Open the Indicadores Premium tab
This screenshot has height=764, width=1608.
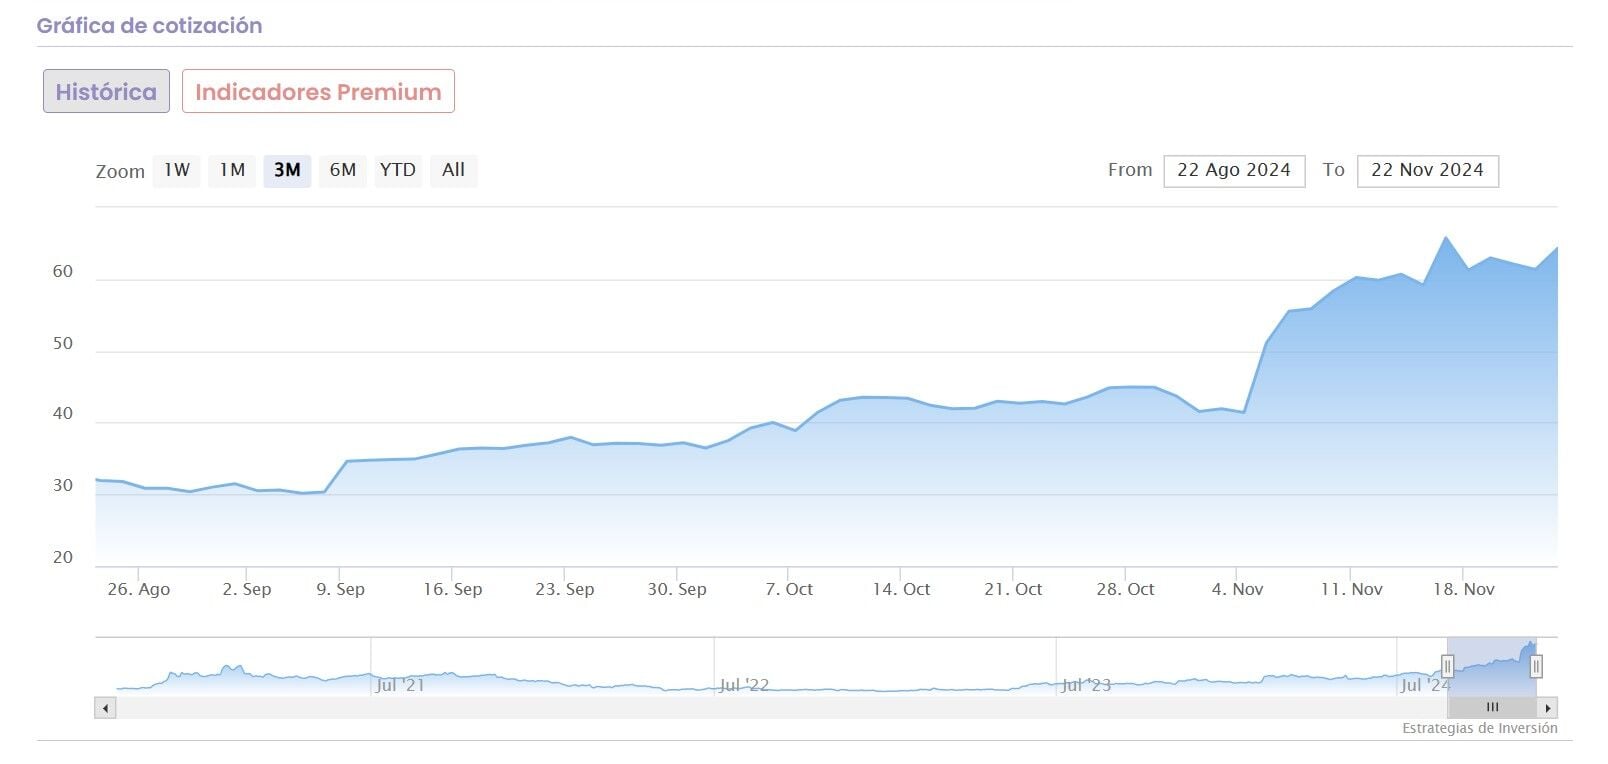click(x=318, y=91)
